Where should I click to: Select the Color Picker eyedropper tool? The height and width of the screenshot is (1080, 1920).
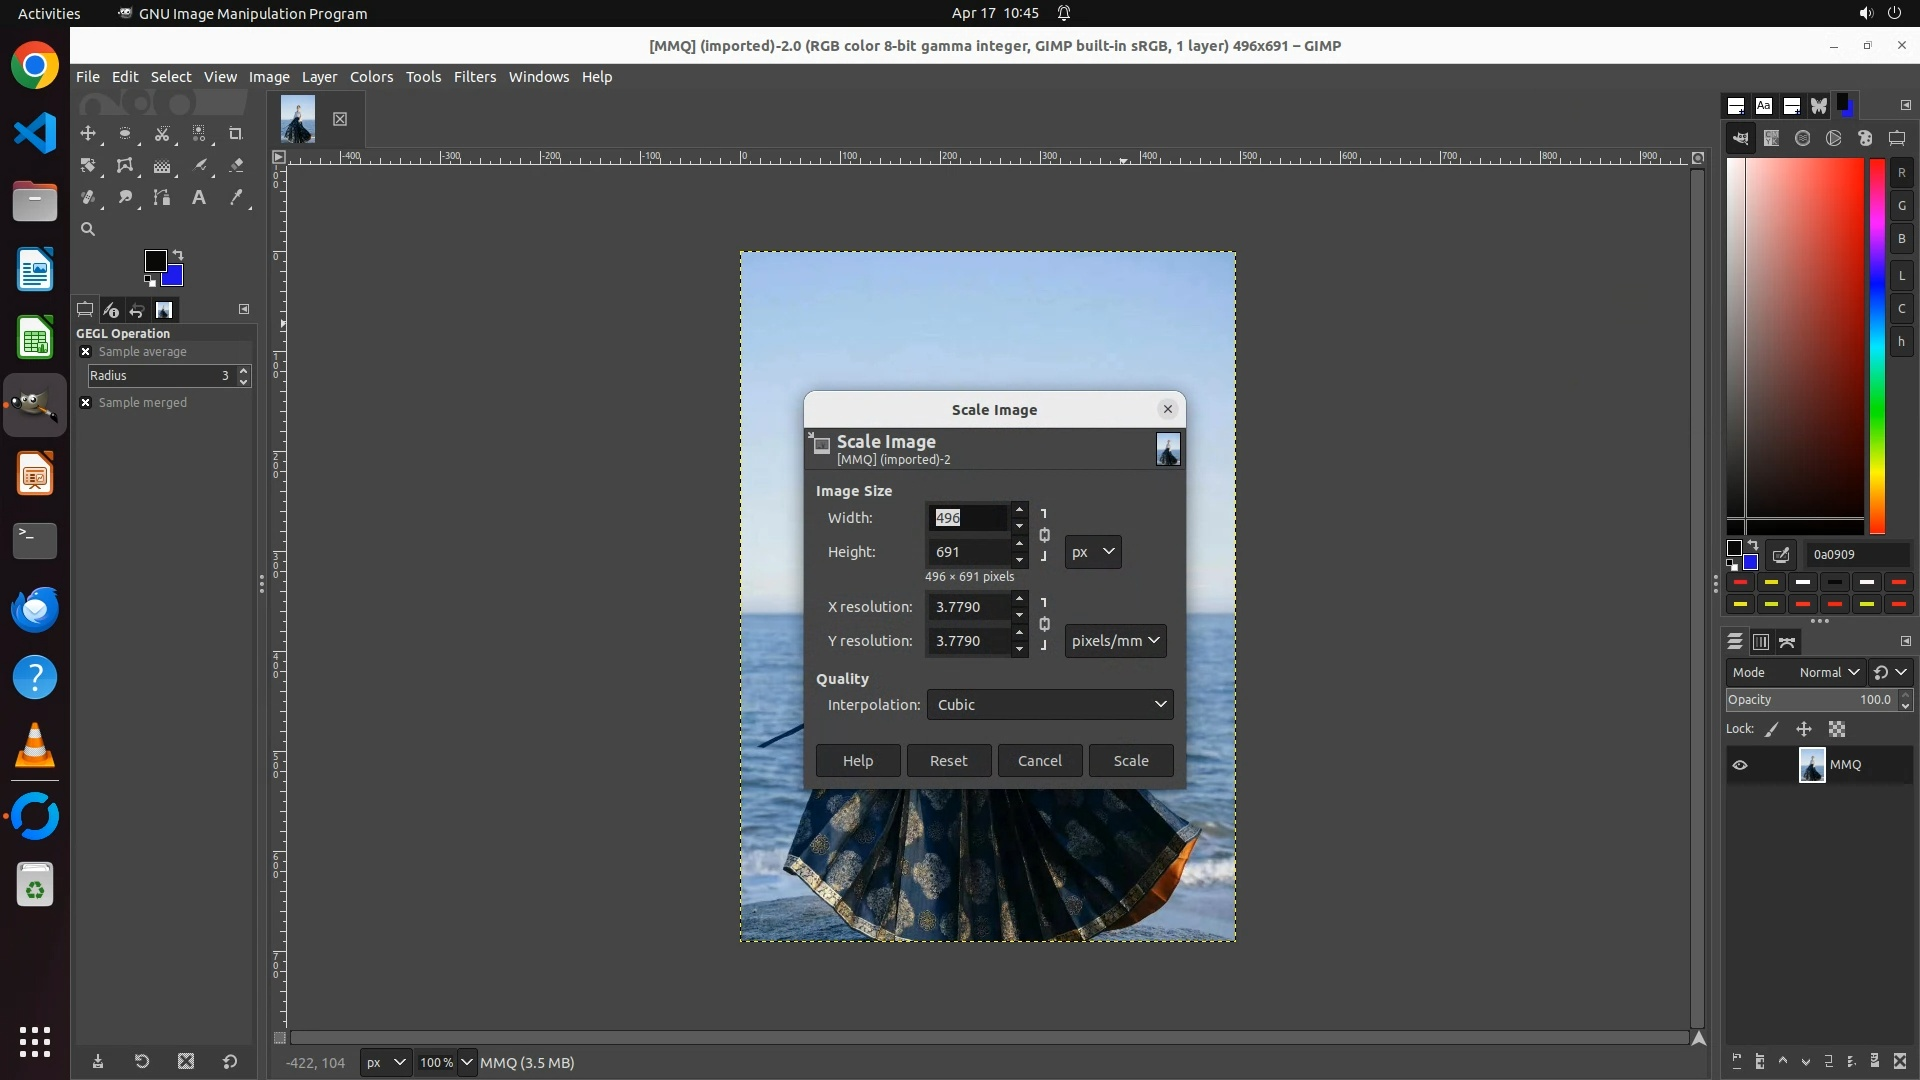coord(236,198)
